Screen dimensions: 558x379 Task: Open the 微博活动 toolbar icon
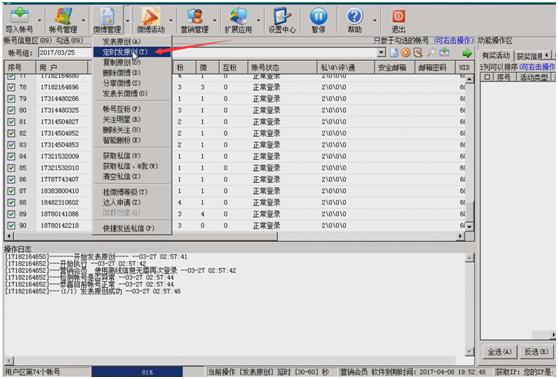tap(151, 16)
